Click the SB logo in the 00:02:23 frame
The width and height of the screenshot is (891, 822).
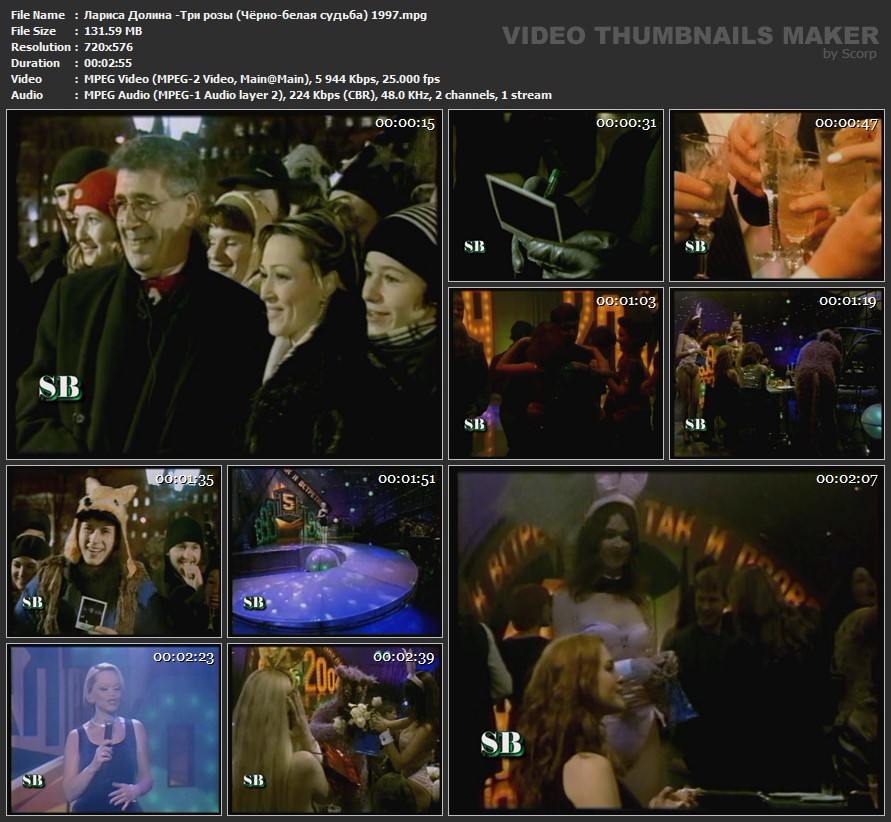tap(32, 780)
